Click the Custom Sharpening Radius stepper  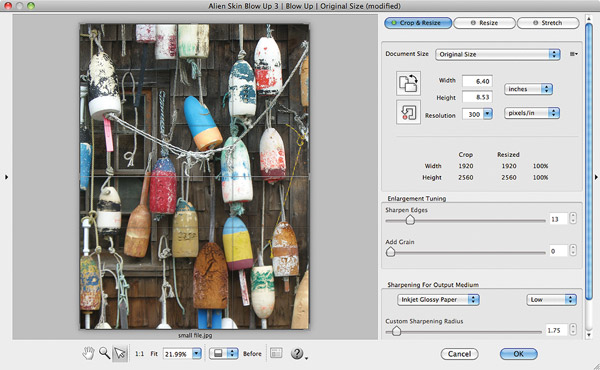pyautogui.click(x=573, y=329)
